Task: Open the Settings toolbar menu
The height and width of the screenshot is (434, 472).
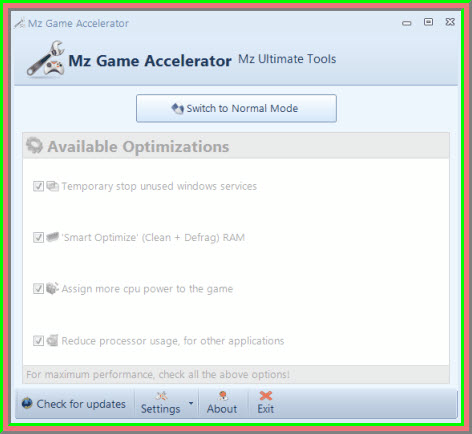Action: click(161, 403)
